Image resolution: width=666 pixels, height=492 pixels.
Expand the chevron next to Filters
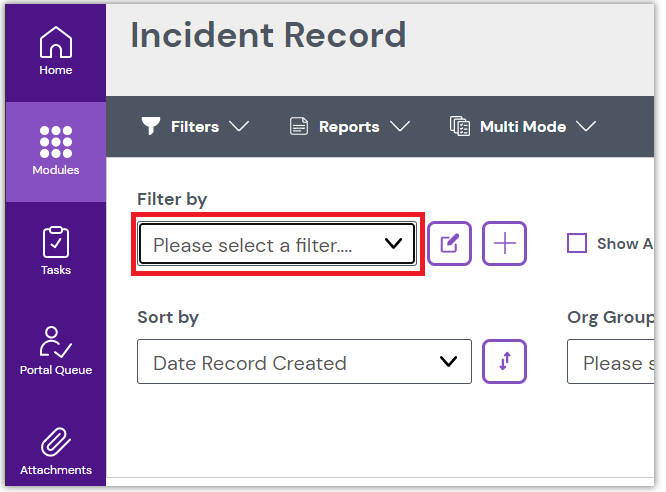point(238,127)
